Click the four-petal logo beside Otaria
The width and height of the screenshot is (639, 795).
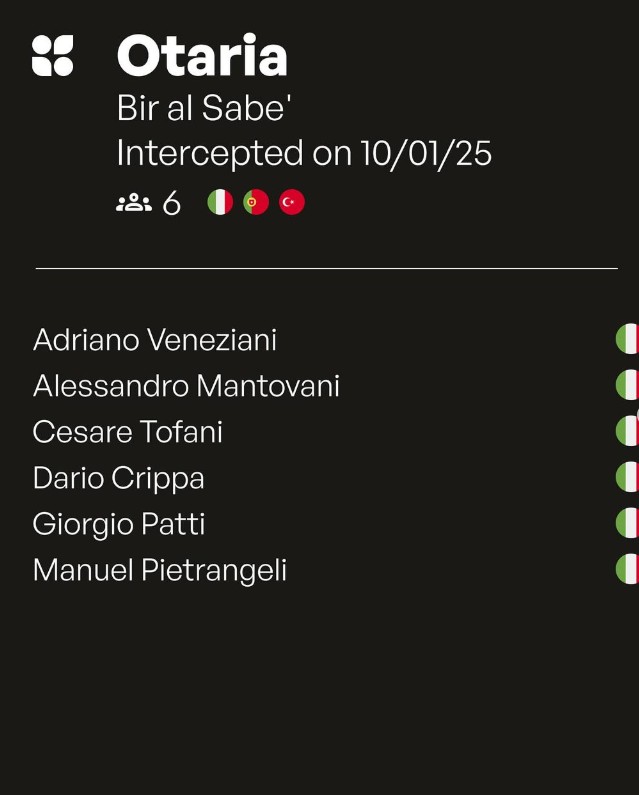point(53,56)
